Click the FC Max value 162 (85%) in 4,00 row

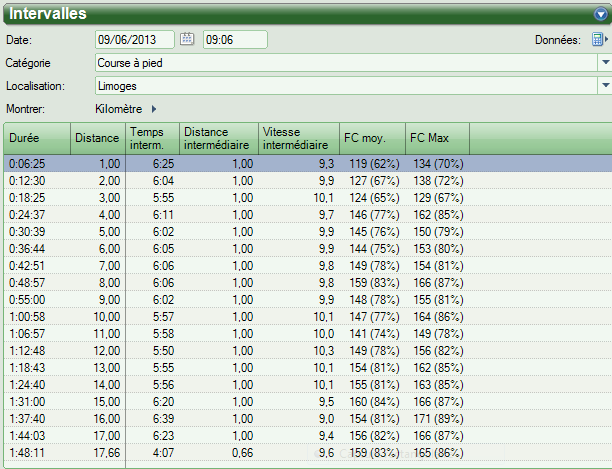438,215
